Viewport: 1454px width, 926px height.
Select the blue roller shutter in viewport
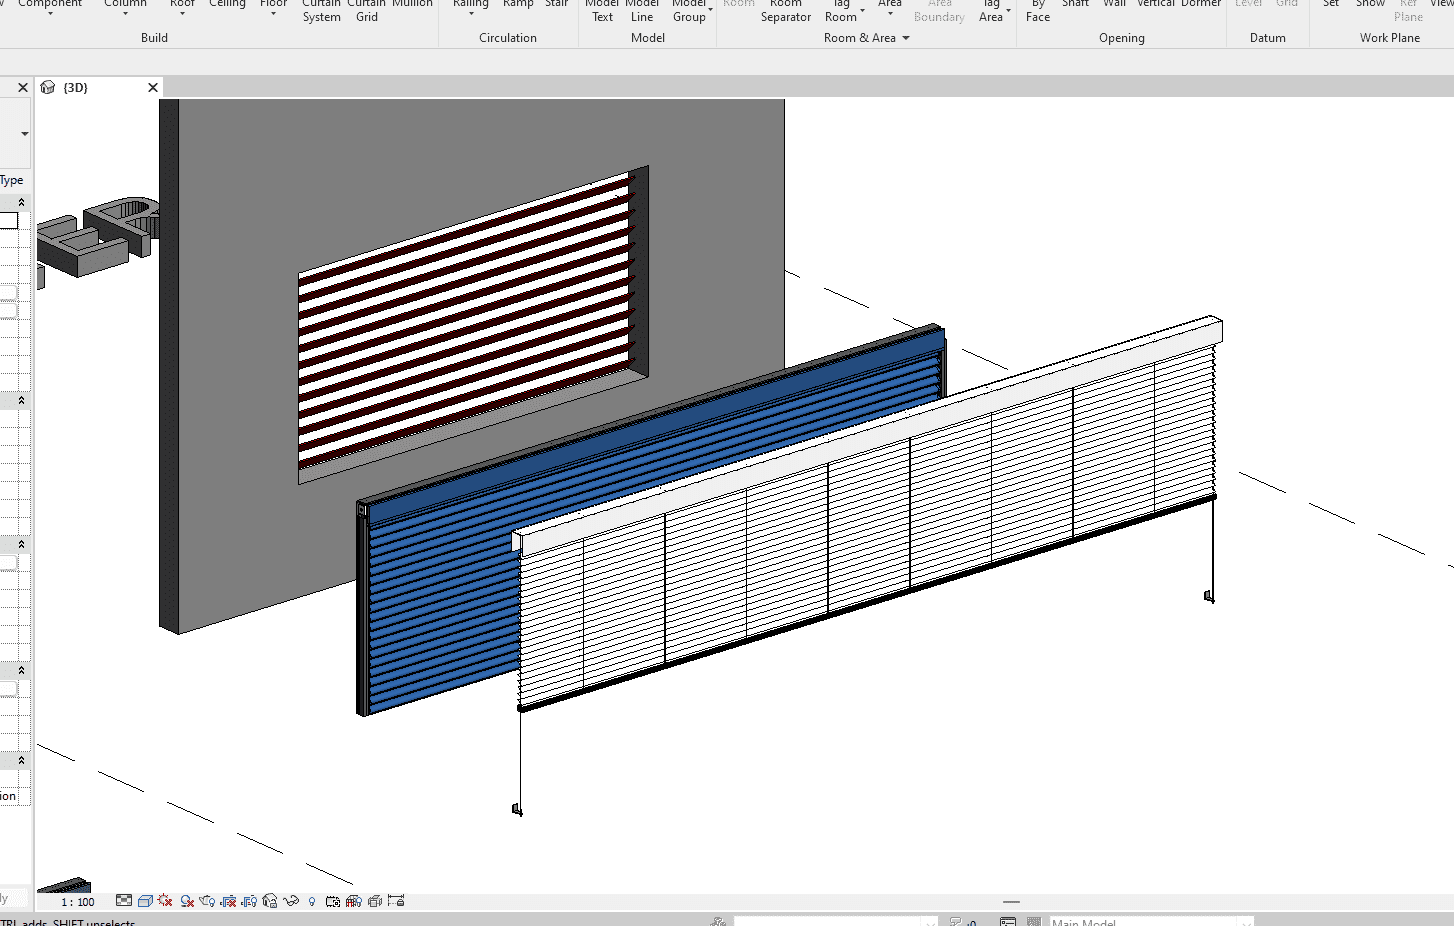[440, 600]
